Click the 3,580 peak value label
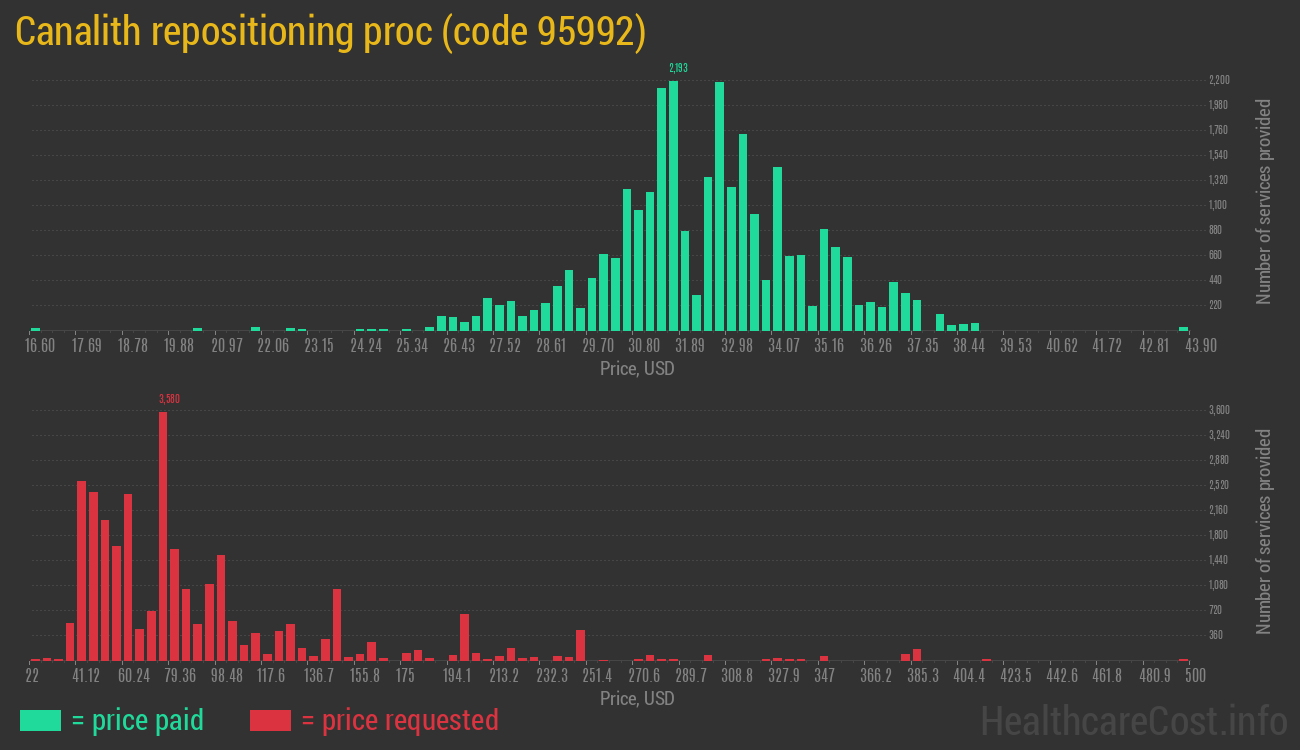The height and width of the screenshot is (750, 1300). 169,399
